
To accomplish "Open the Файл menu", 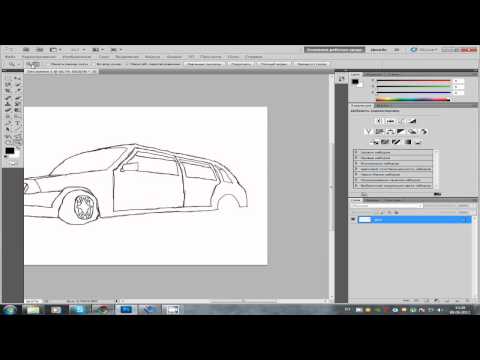I will (10, 57).
